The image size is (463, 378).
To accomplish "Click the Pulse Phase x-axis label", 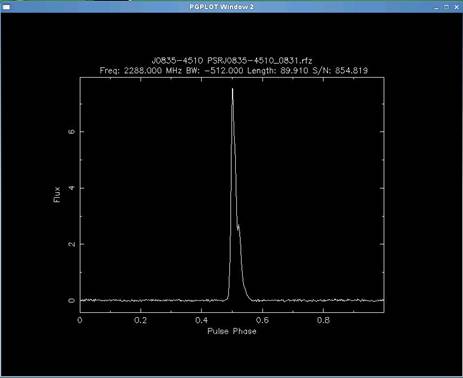I will click(x=232, y=331).
